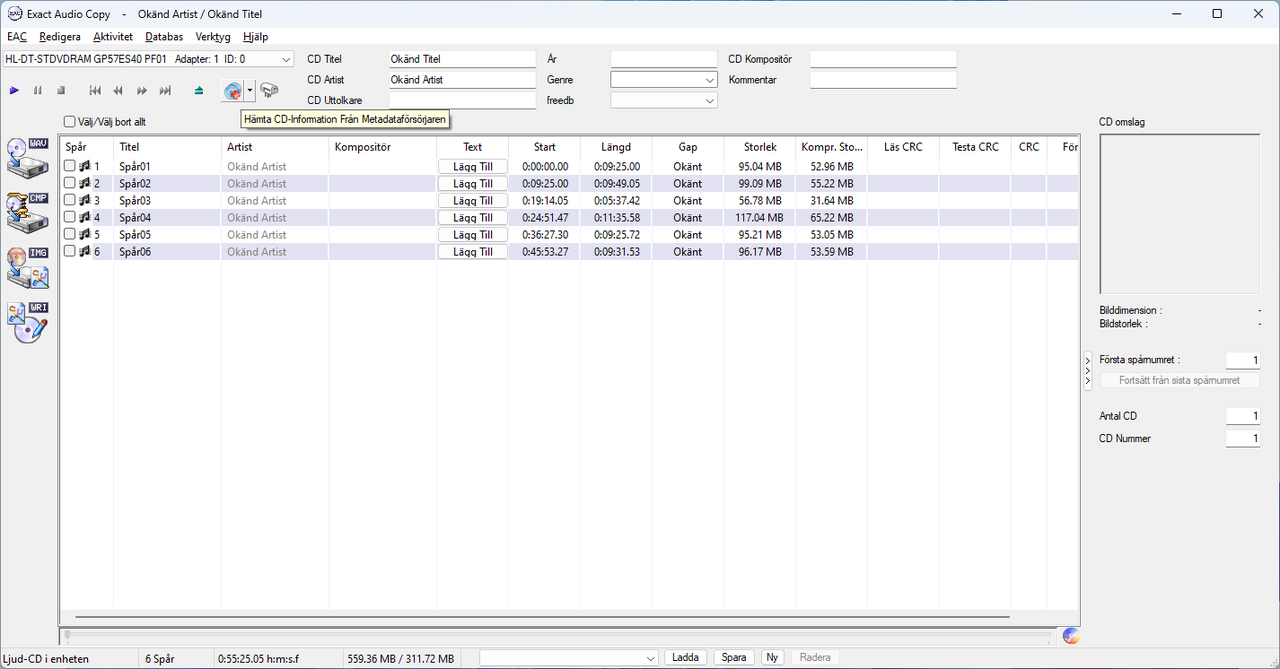Eject the CD with the eject icon
Screen dimensions: 1280x669
(199, 91)
